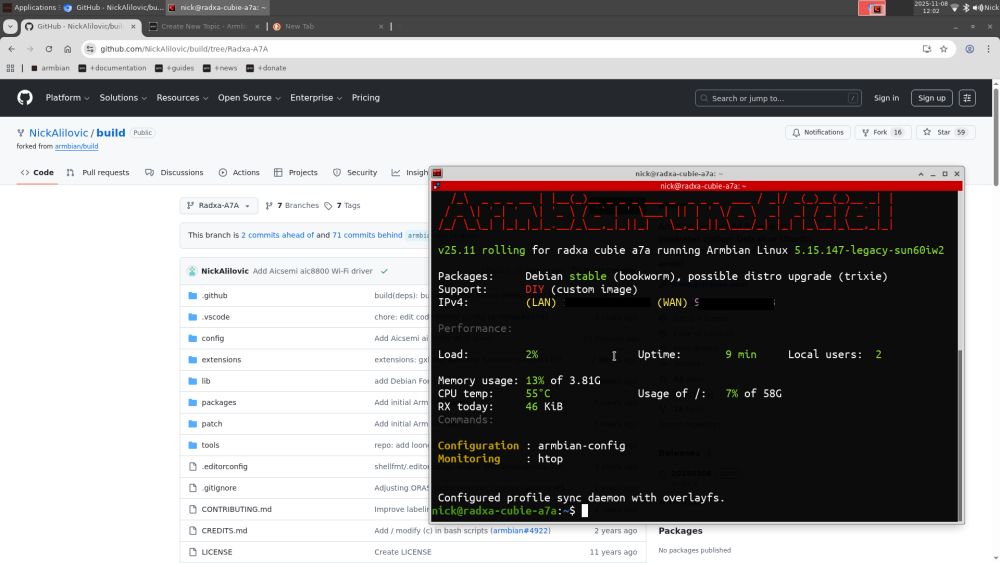This screenshot has height=563, width=1000.
Task: Open the browser's three-dot menu
Action: click(988, 49)
